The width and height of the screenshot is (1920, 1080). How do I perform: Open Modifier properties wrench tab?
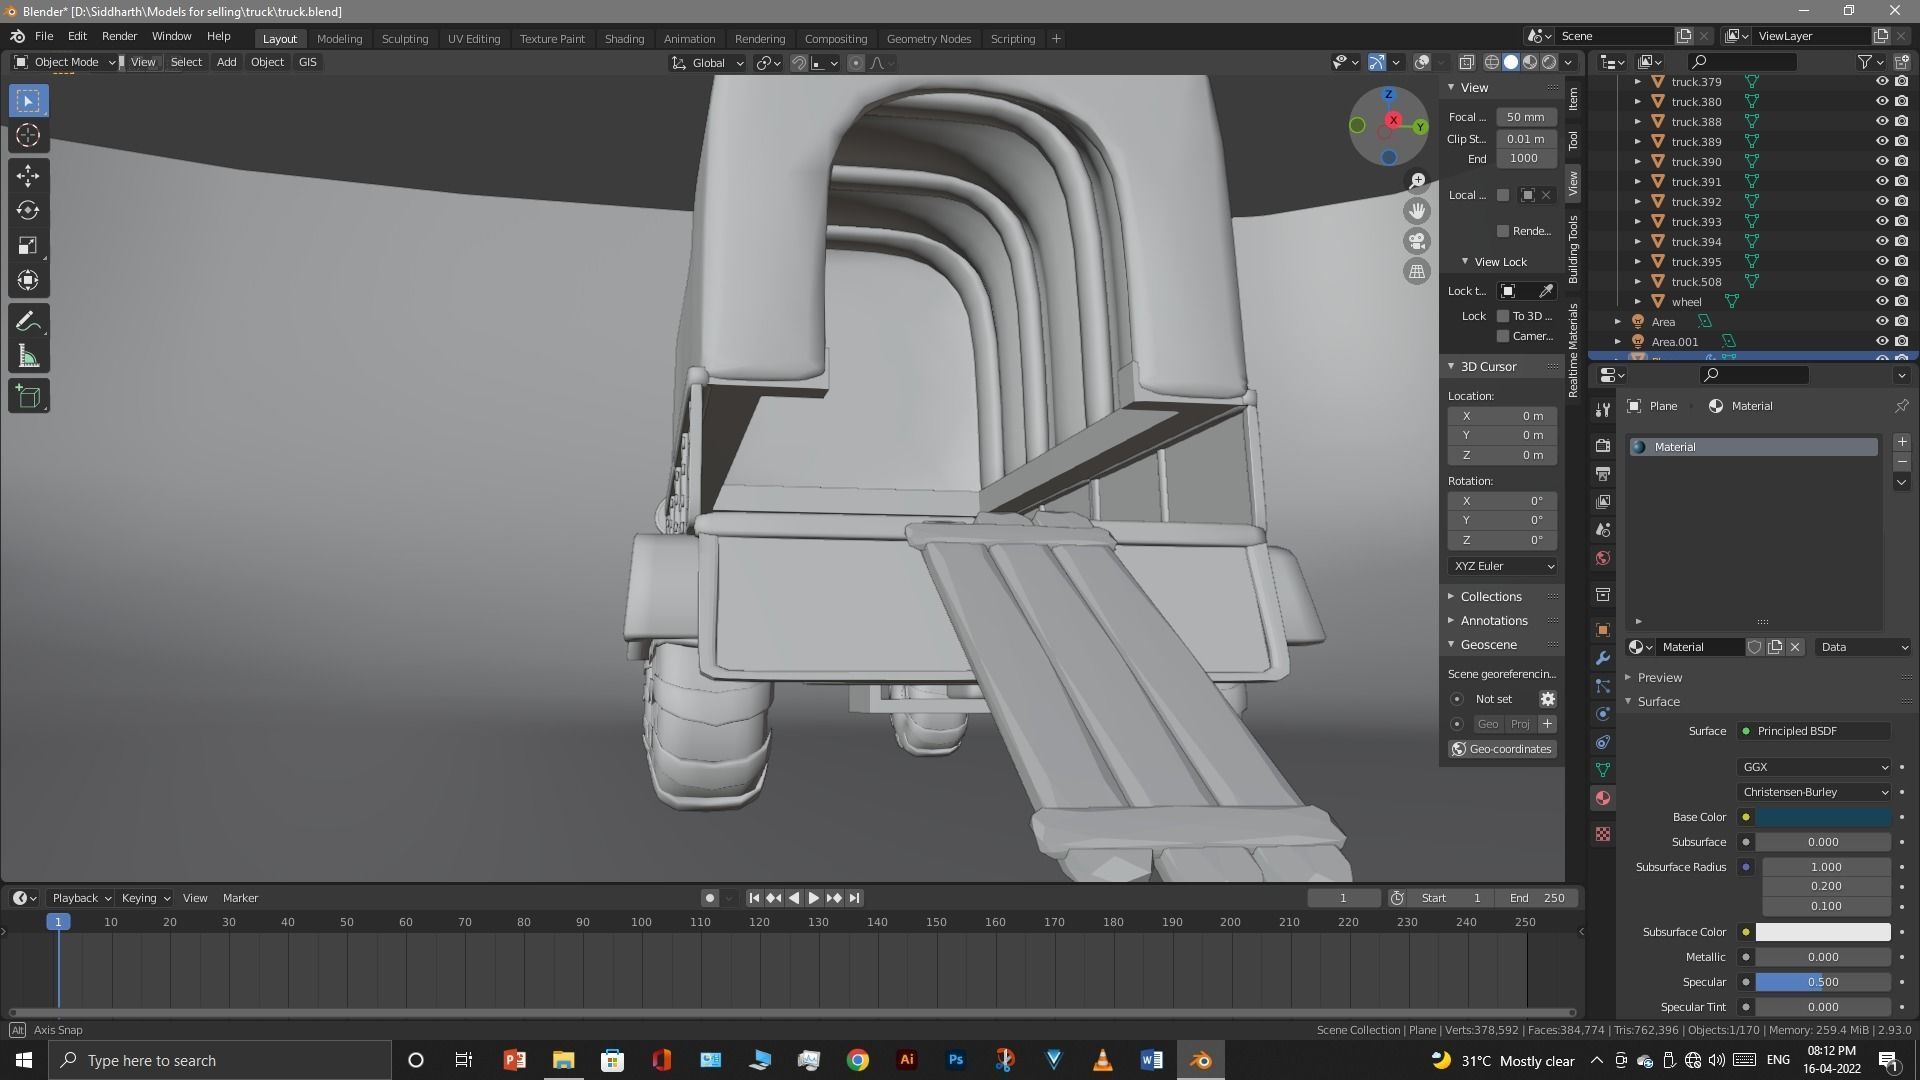tap(1603, 658)
